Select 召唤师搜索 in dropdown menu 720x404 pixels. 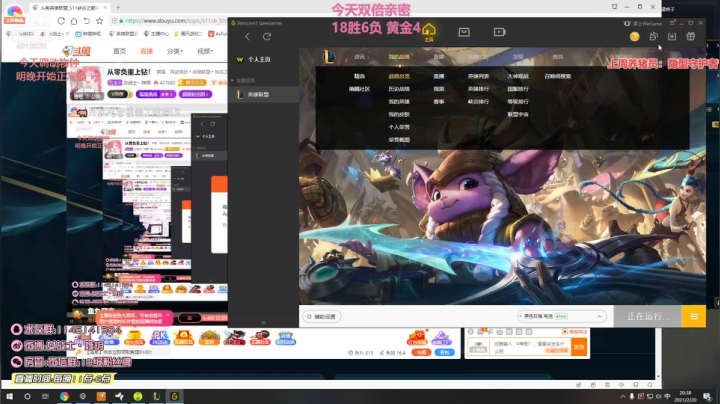pos(557,76)
